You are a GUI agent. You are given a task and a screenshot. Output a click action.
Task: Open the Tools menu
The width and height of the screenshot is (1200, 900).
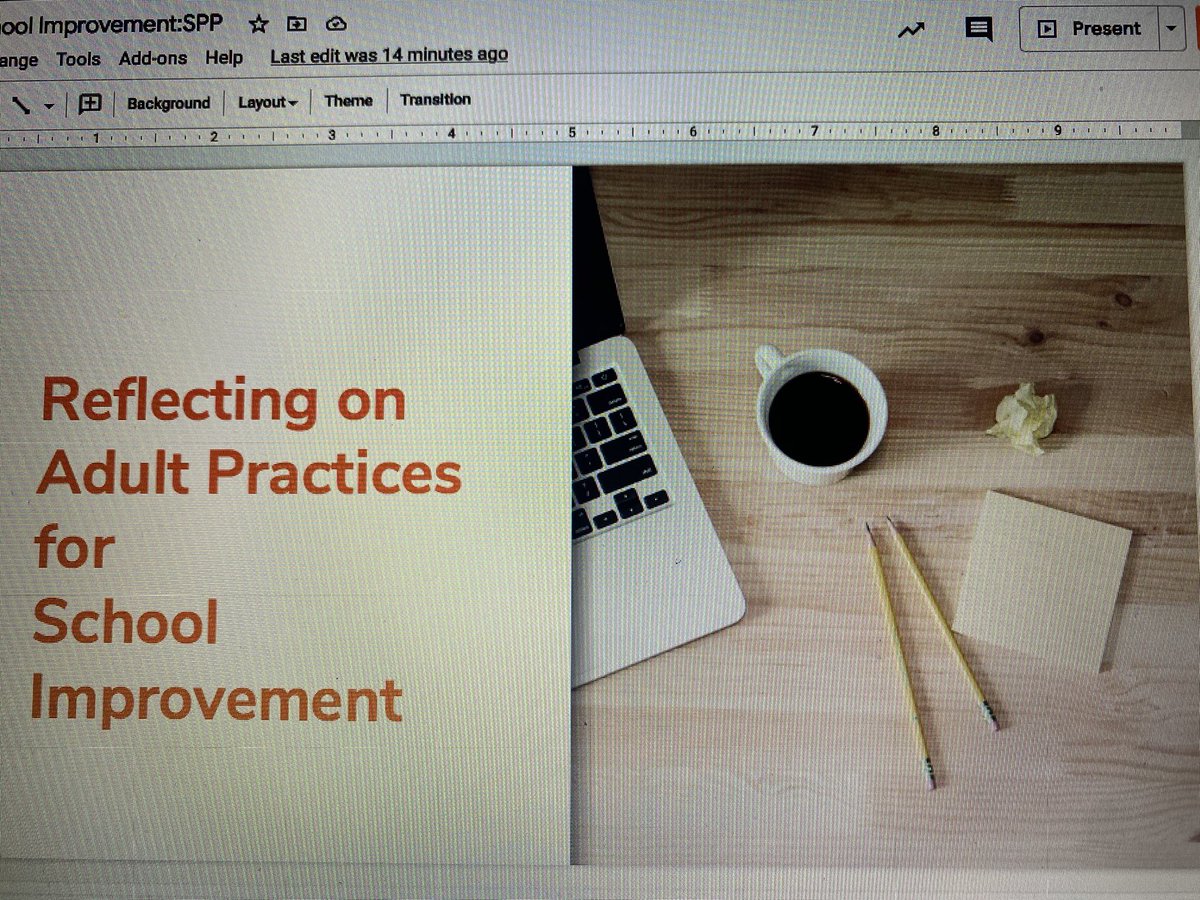click(78, 59)
